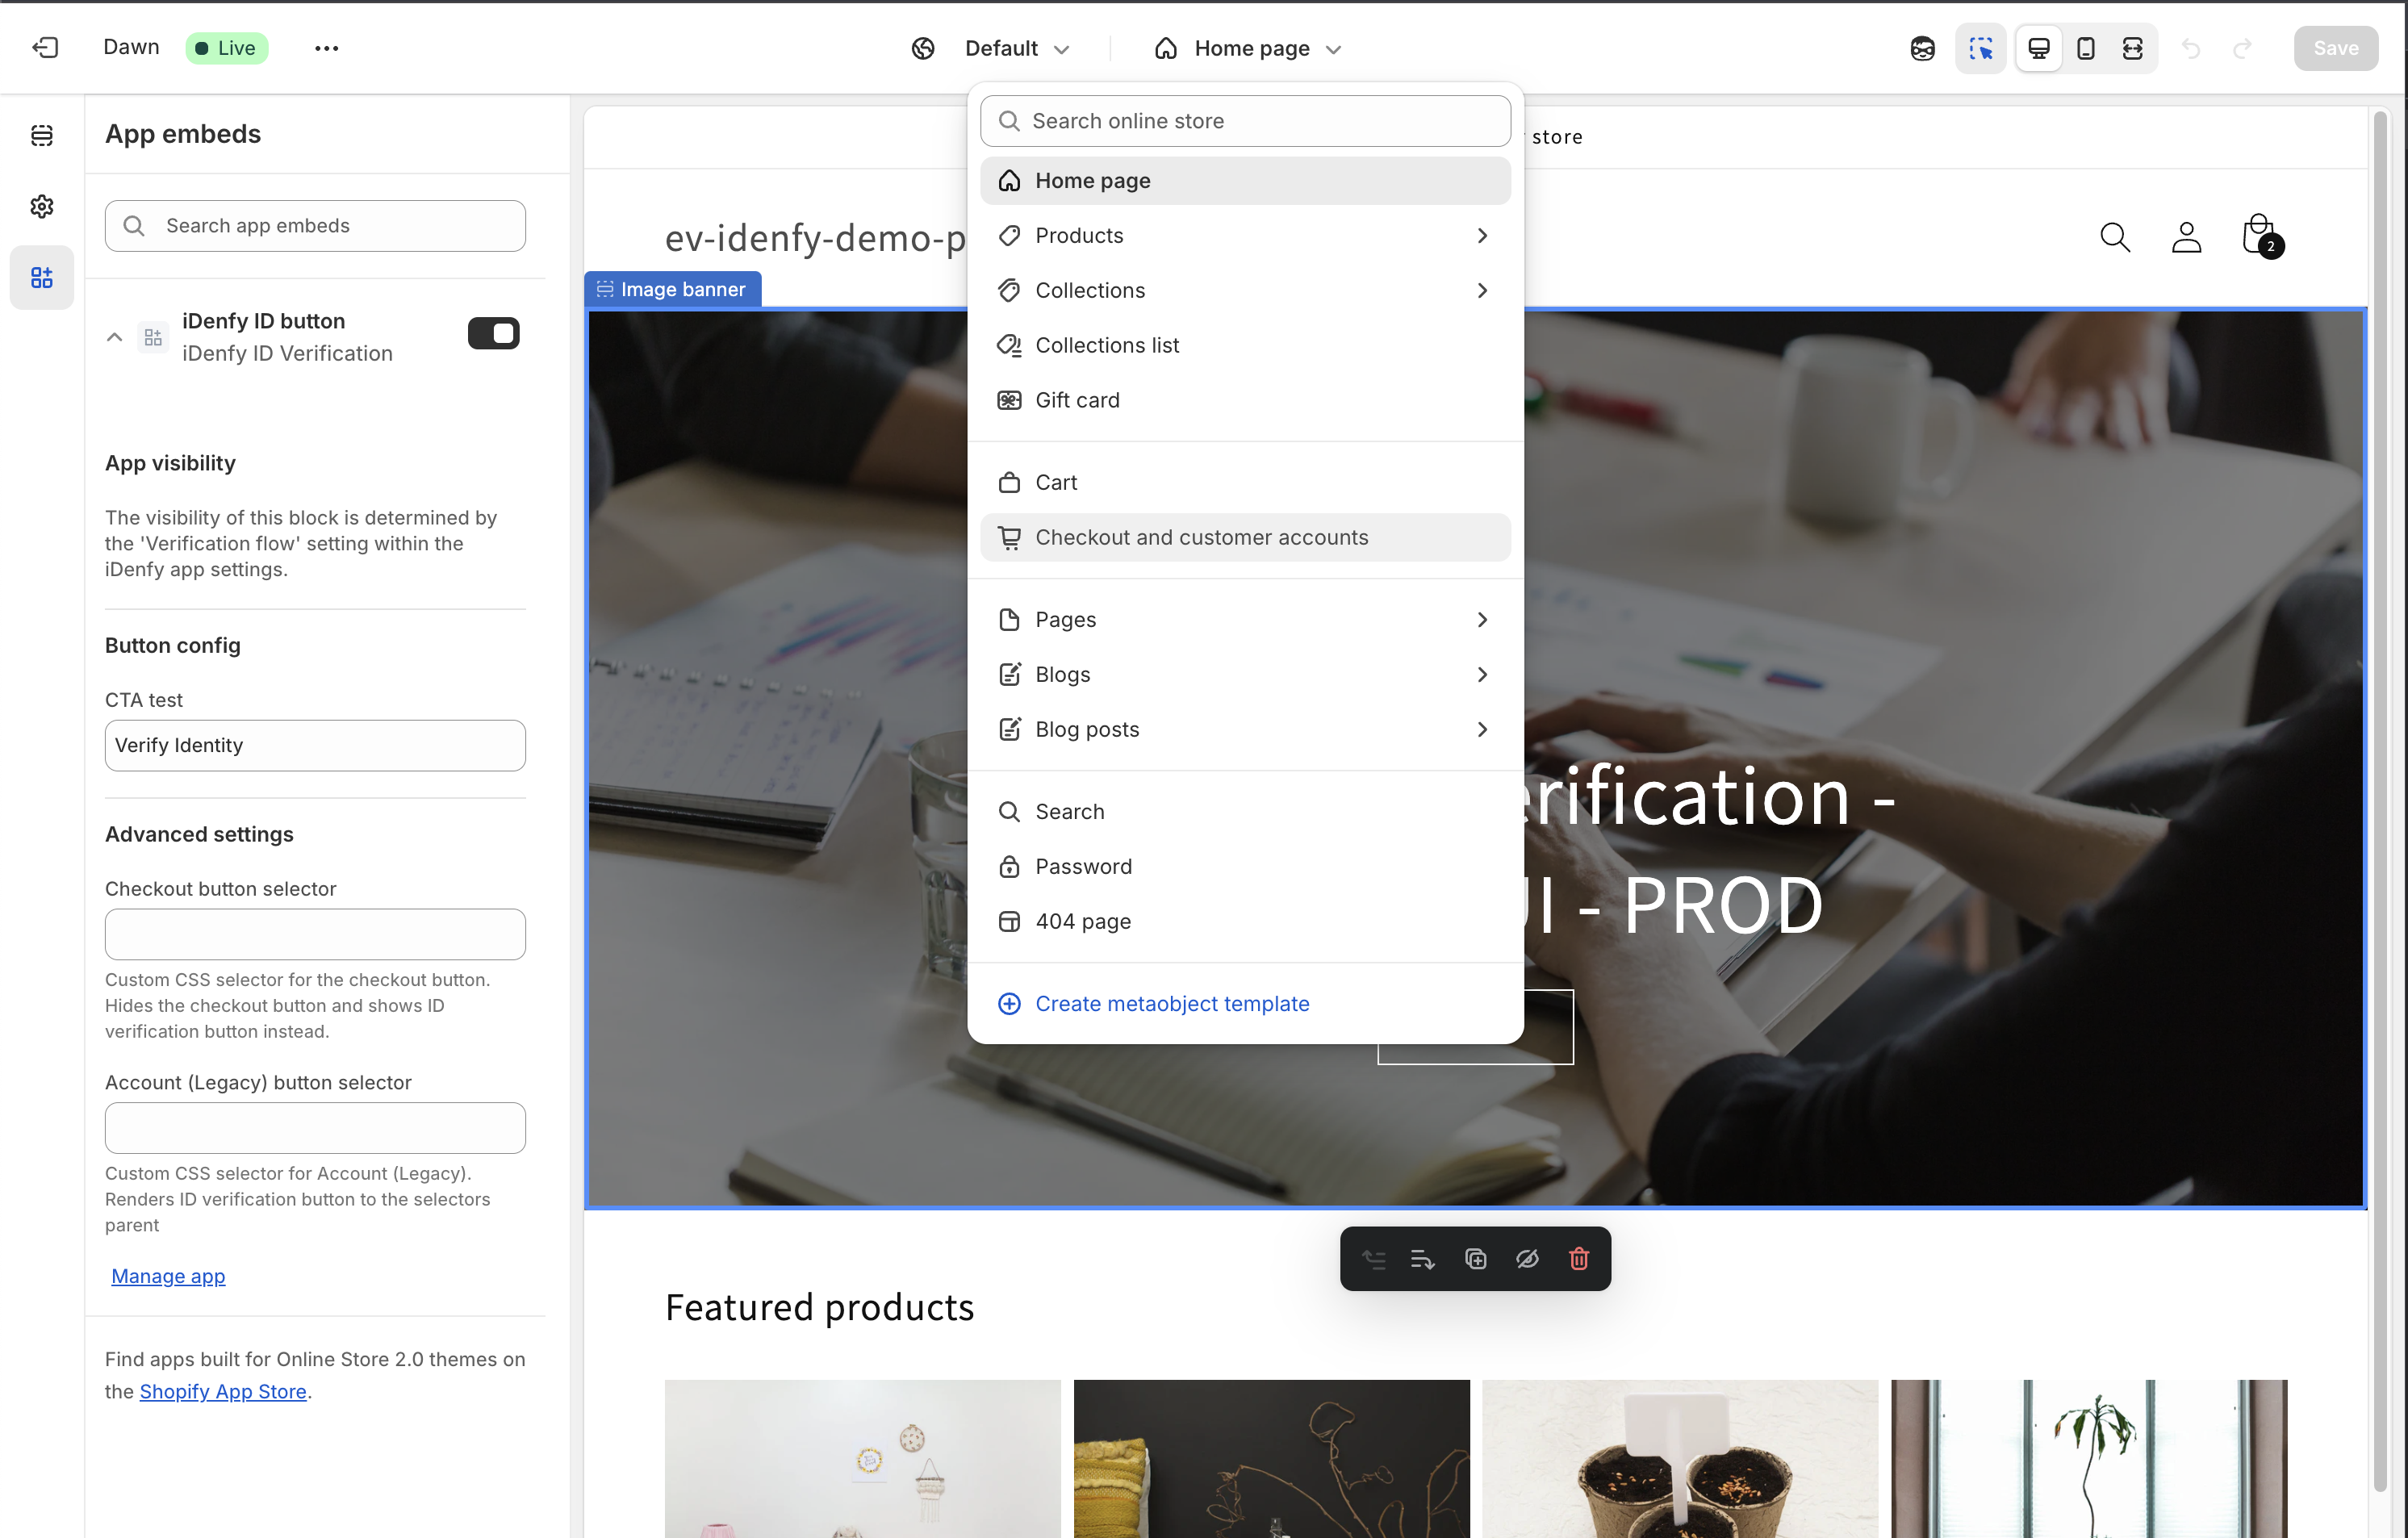The width and height of the screenshot is (2408, 1538).
Task: Choose the 404 page menu entry
Action: point(1083,921)
